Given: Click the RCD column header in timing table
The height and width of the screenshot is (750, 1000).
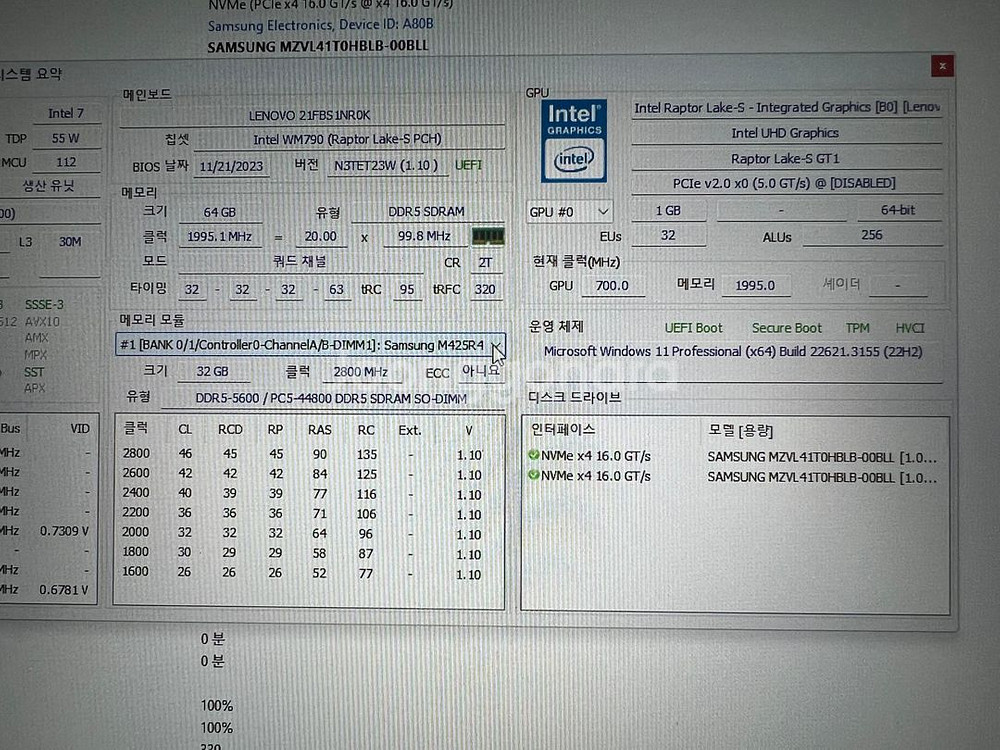Looking at the screenshot, I should point(230,430).
